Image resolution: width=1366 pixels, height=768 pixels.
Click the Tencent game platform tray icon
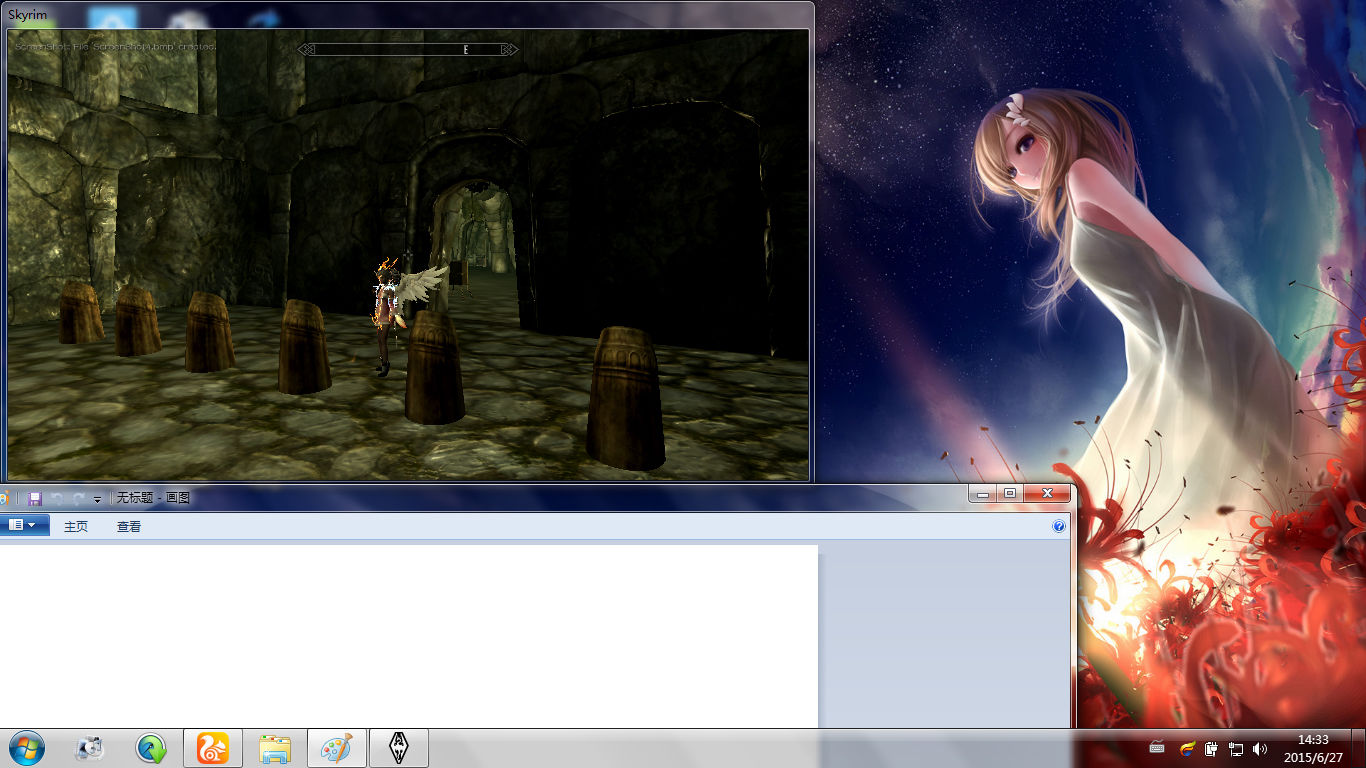pos(1188,748)
